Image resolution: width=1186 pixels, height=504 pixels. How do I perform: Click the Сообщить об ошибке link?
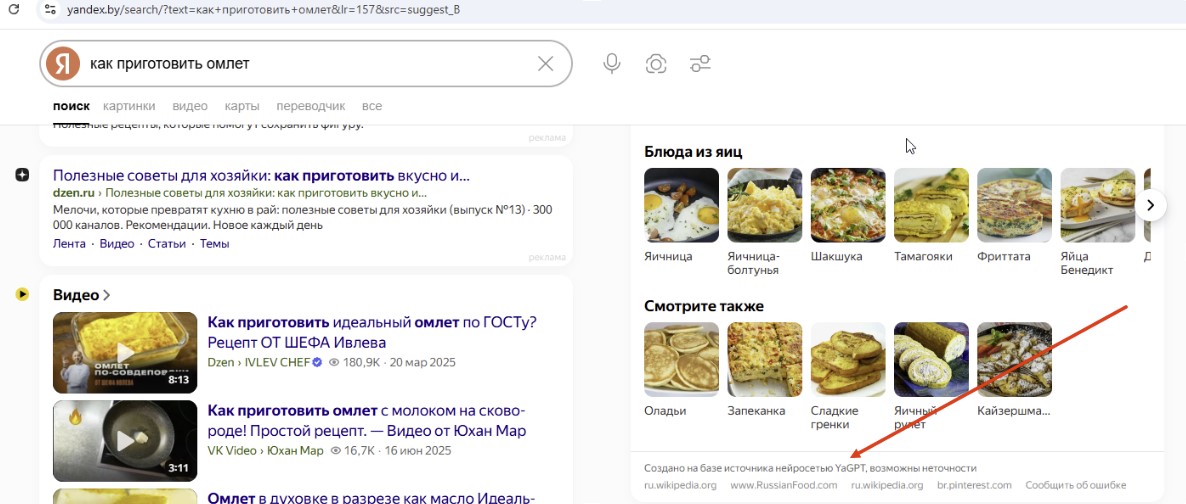pos(1076,485)
